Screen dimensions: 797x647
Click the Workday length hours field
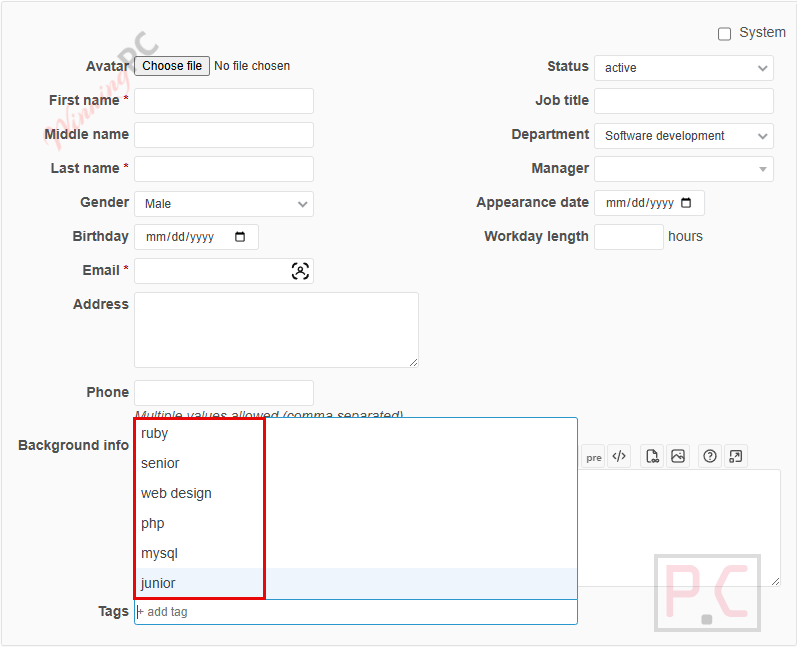[629, 237]
